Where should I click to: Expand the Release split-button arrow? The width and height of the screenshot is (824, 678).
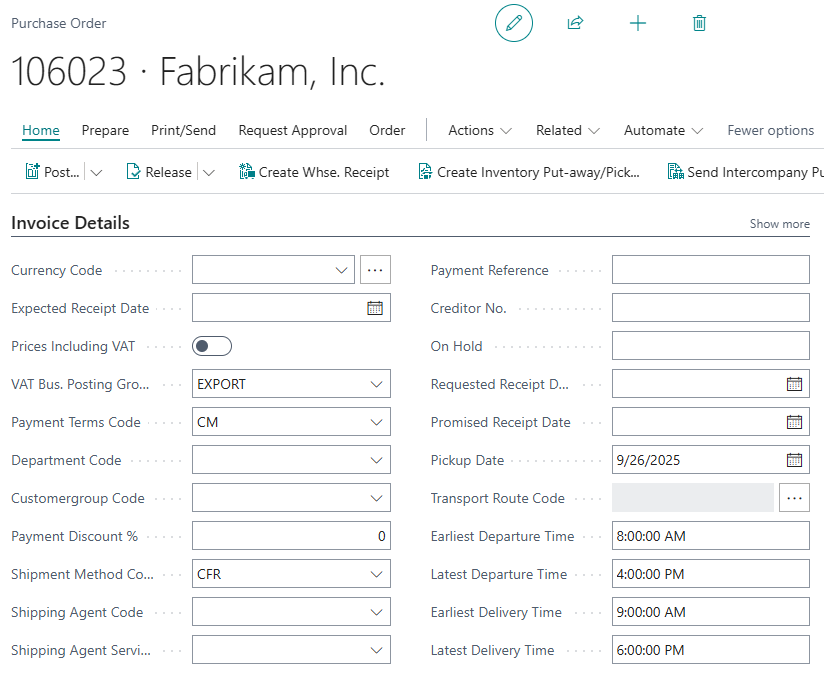[209, 172]
